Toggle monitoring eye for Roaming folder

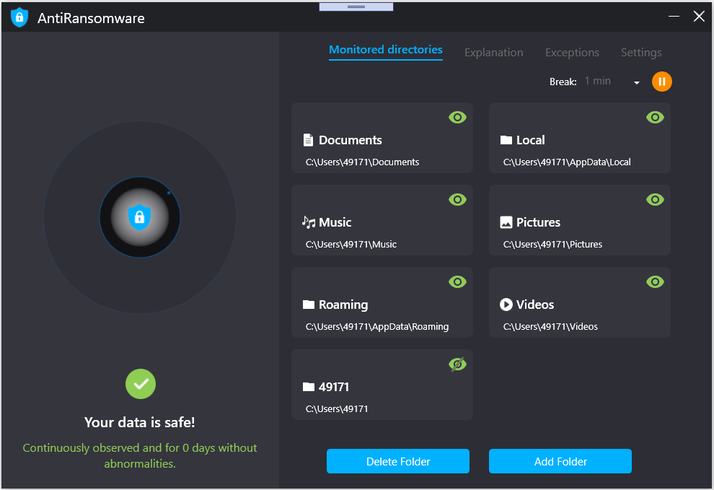point(457,282)
